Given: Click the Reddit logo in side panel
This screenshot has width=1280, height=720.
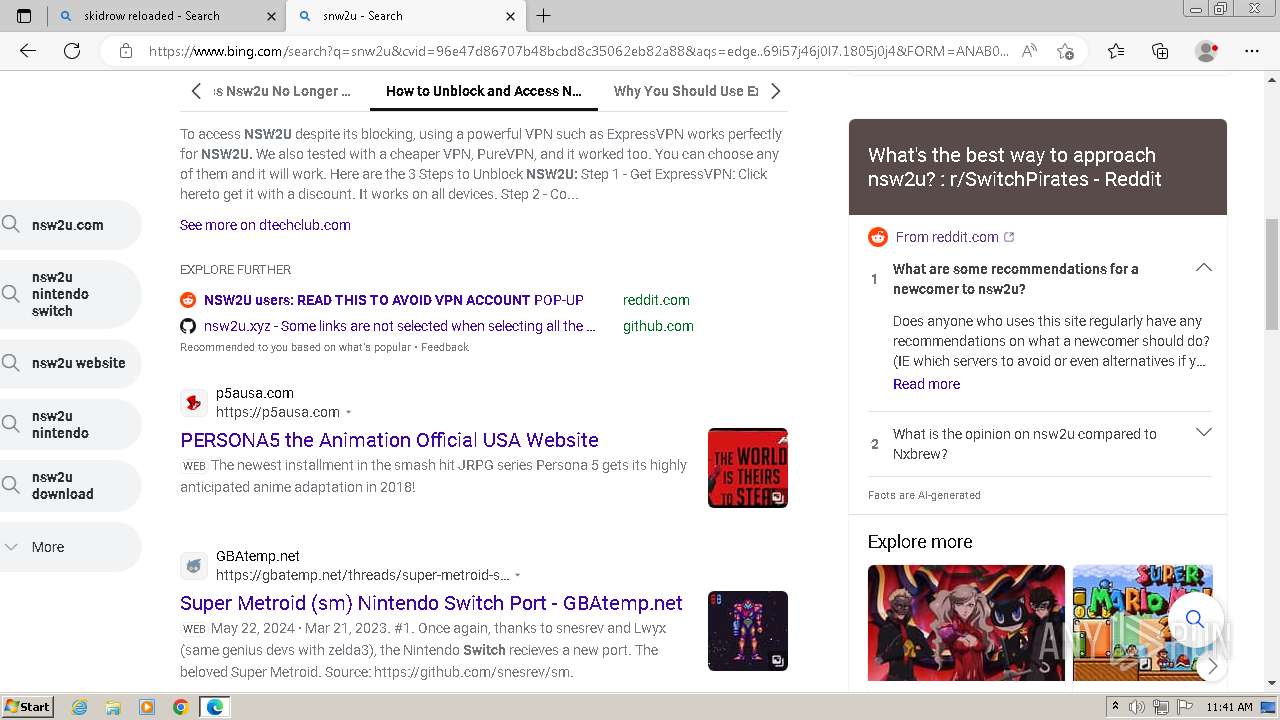Looking at the screenshot, I should (878, 237).
